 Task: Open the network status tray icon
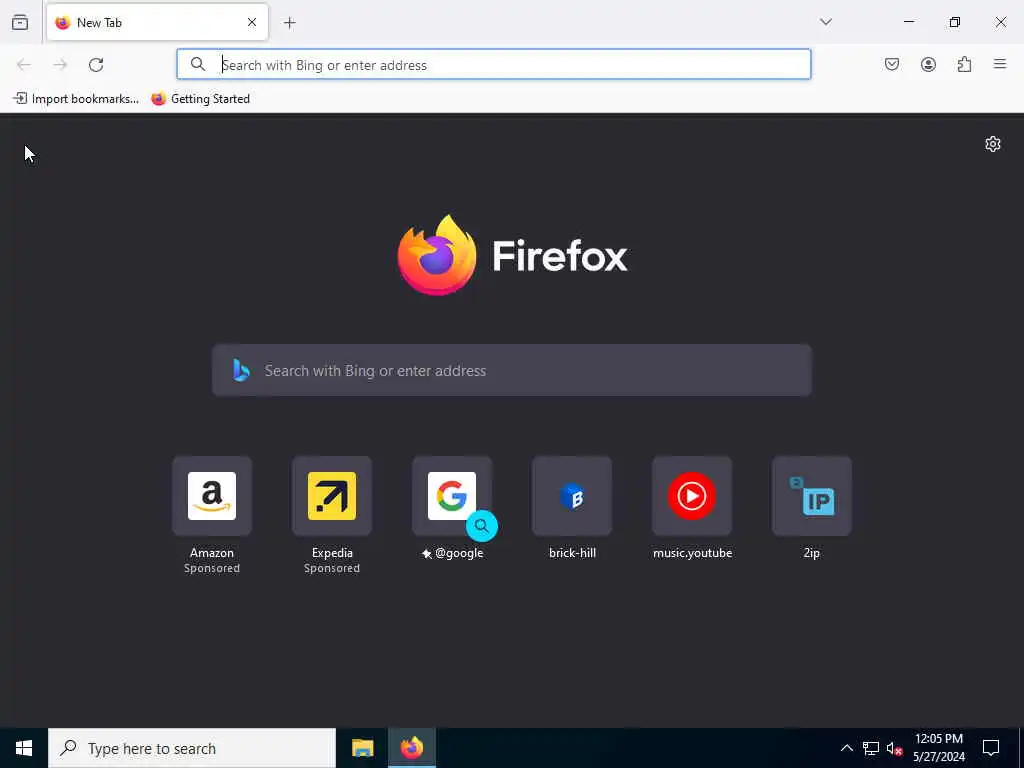(871, 748)
